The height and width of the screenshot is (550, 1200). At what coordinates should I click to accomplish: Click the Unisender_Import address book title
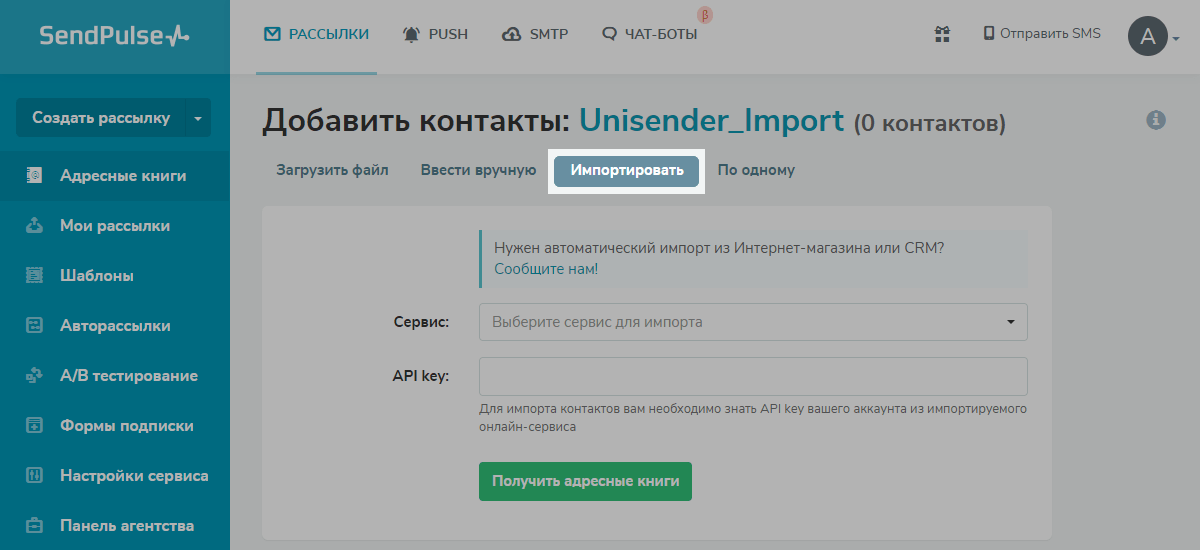click(712, 121)
